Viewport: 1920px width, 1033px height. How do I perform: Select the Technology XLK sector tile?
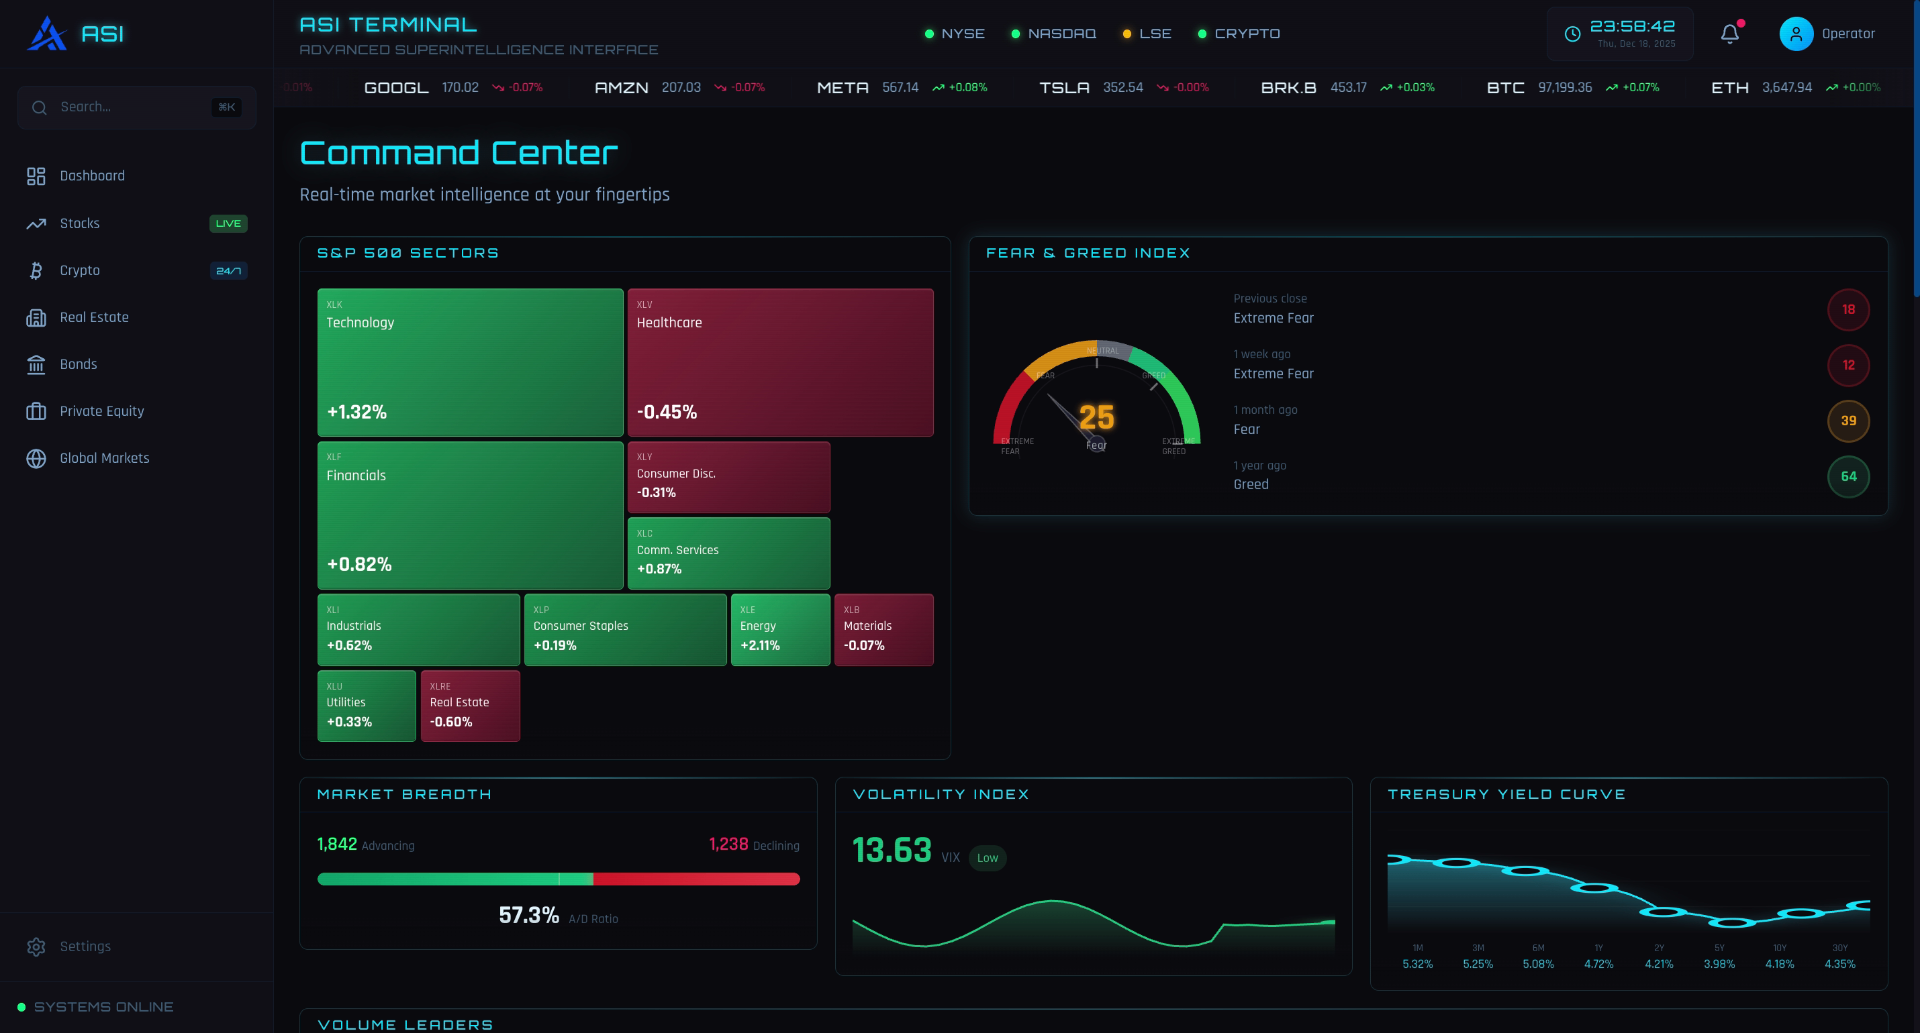pos(469,362)
